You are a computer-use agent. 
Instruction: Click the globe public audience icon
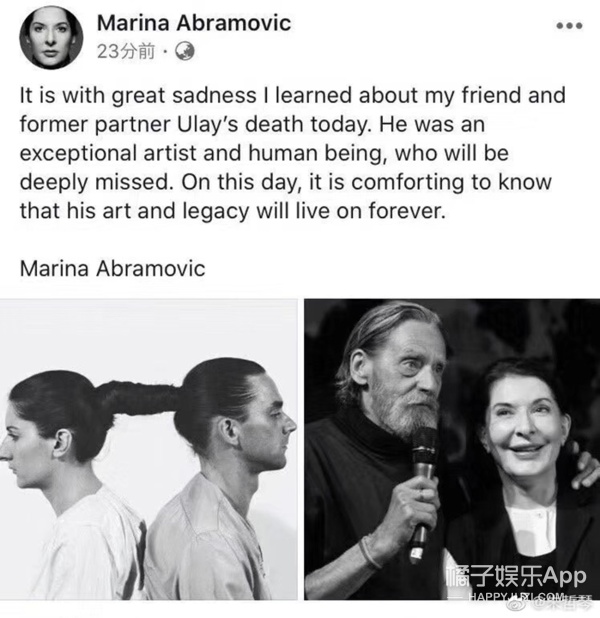[184, 51]
